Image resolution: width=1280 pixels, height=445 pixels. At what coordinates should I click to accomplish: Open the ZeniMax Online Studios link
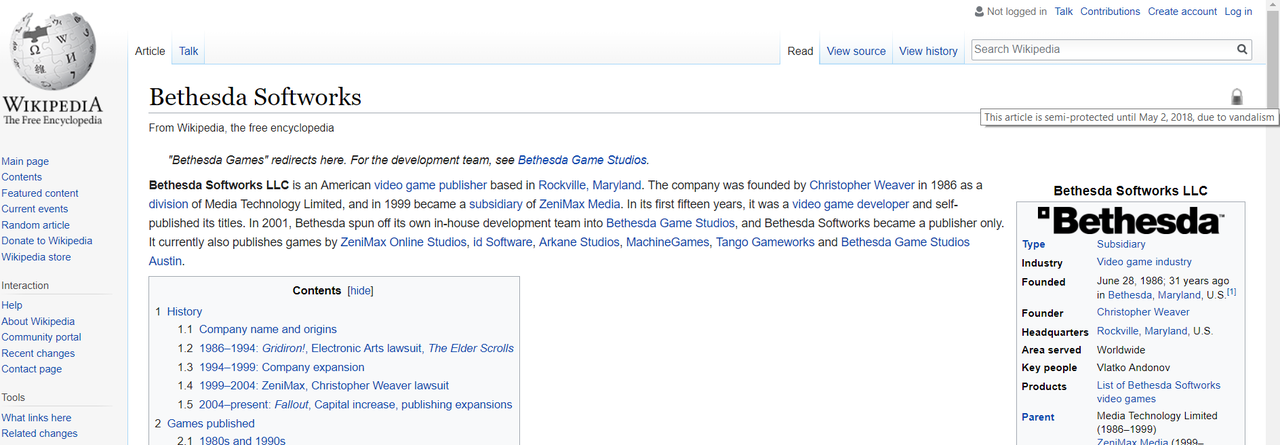[403, 242]
